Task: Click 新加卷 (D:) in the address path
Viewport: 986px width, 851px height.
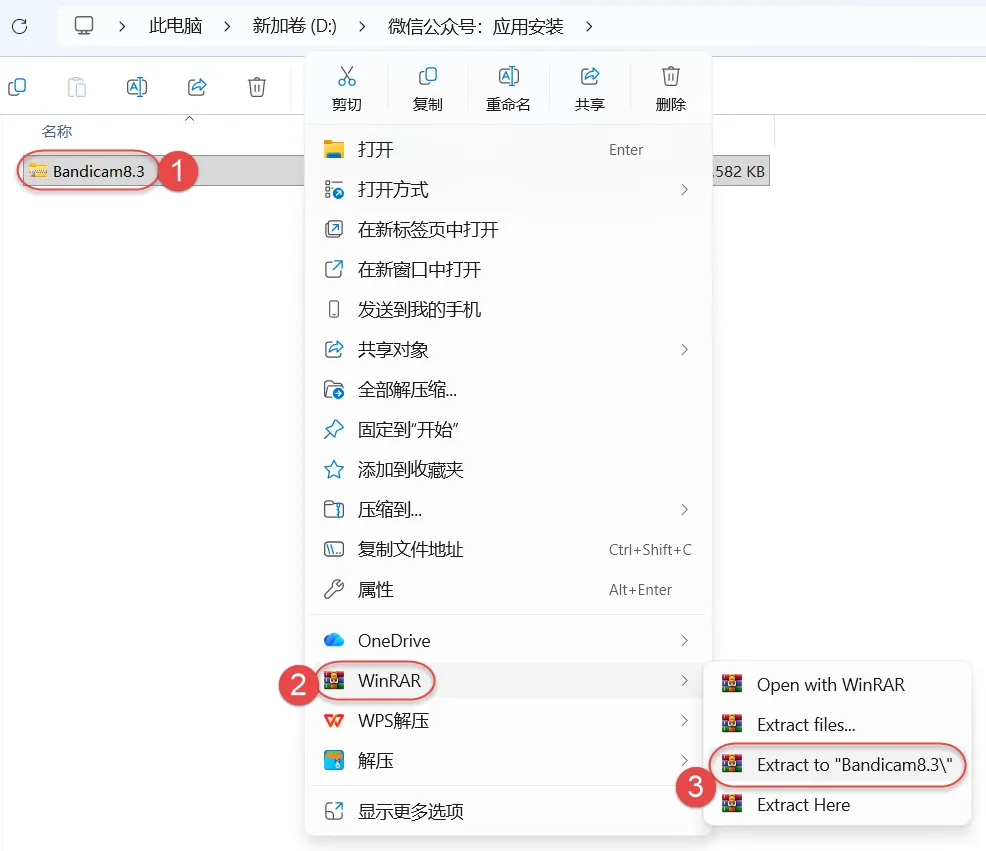Action: [294, 26]
